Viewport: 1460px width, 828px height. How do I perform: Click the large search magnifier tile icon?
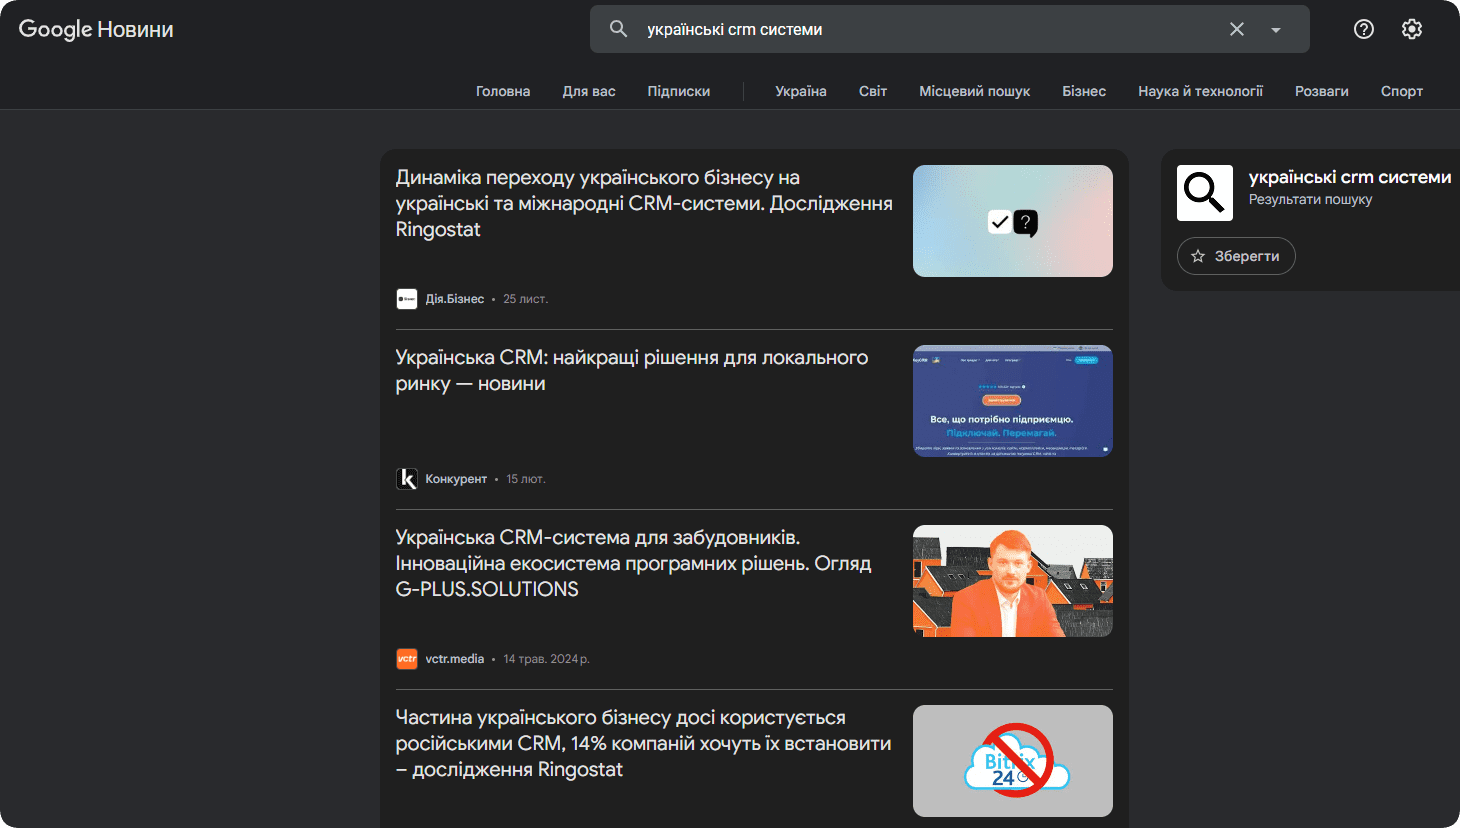tap(1205, 193)
